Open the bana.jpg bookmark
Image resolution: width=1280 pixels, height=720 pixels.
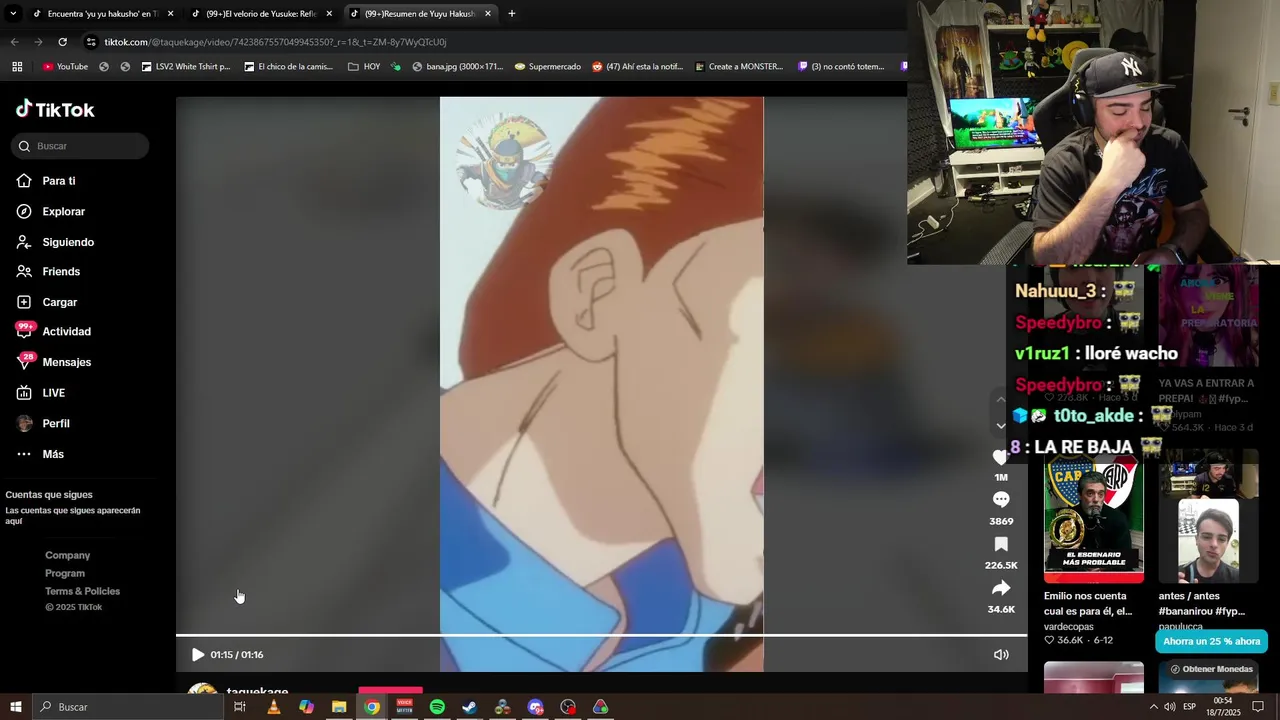pos(458,67)
